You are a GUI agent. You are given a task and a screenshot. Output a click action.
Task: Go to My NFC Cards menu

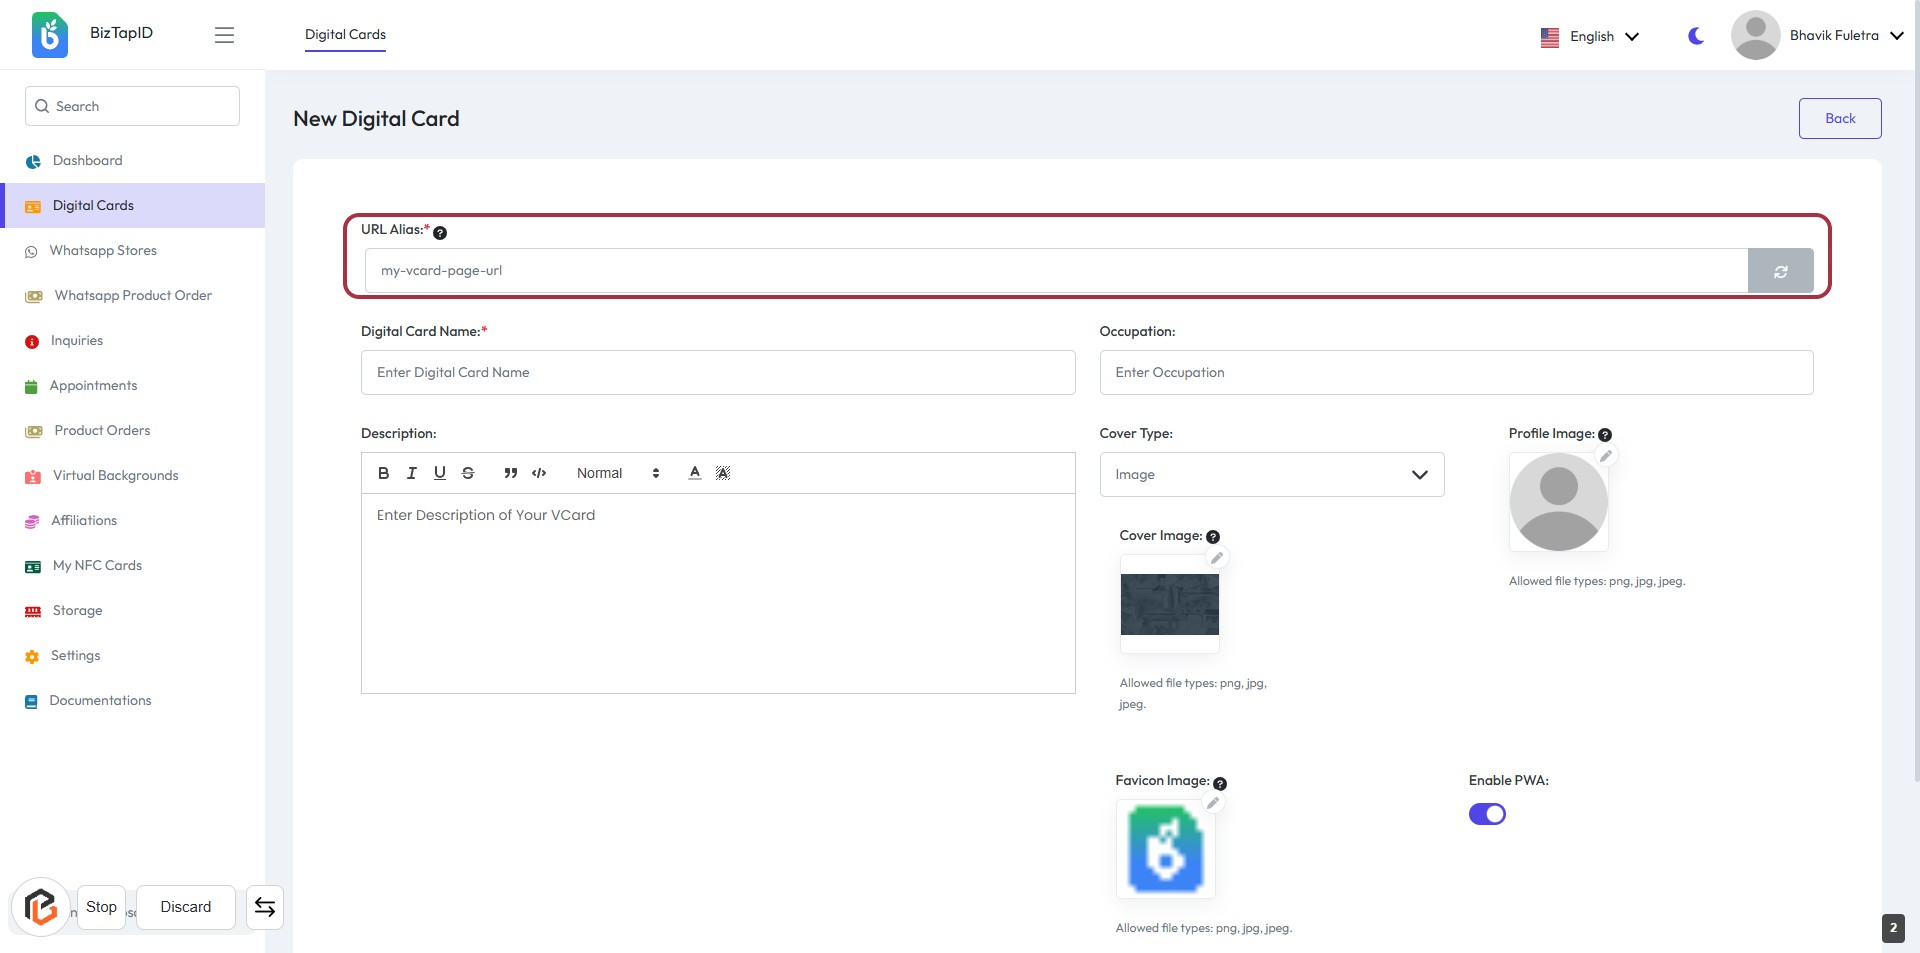(x=97, y=566)
